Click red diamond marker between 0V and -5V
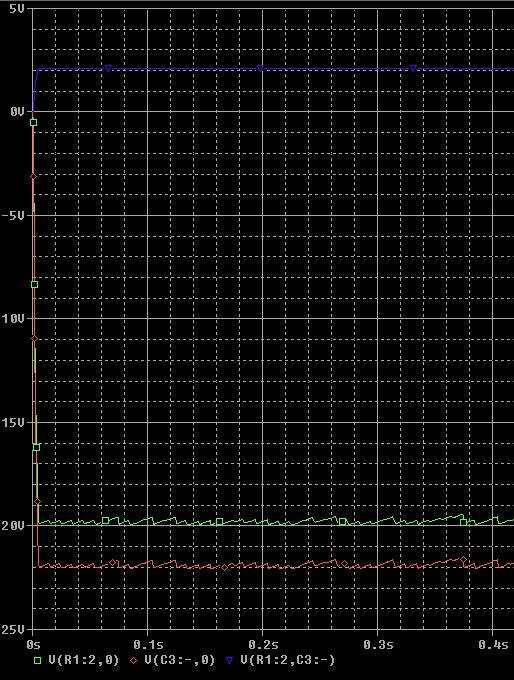Viewport: 514px width, 680px height. pyautogui.click(x=33, y=177)
